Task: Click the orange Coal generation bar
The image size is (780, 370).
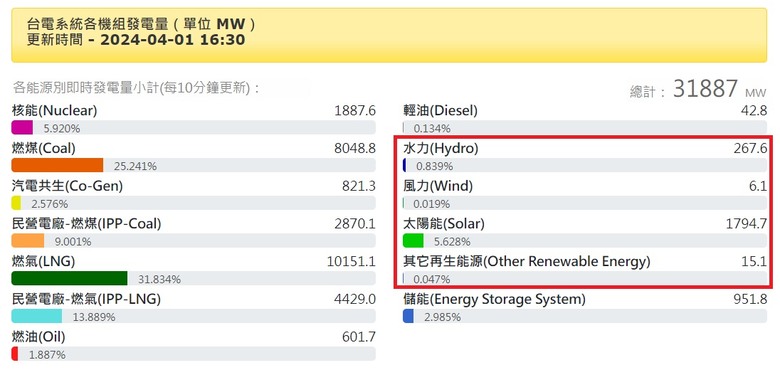Action: (57, 166)
